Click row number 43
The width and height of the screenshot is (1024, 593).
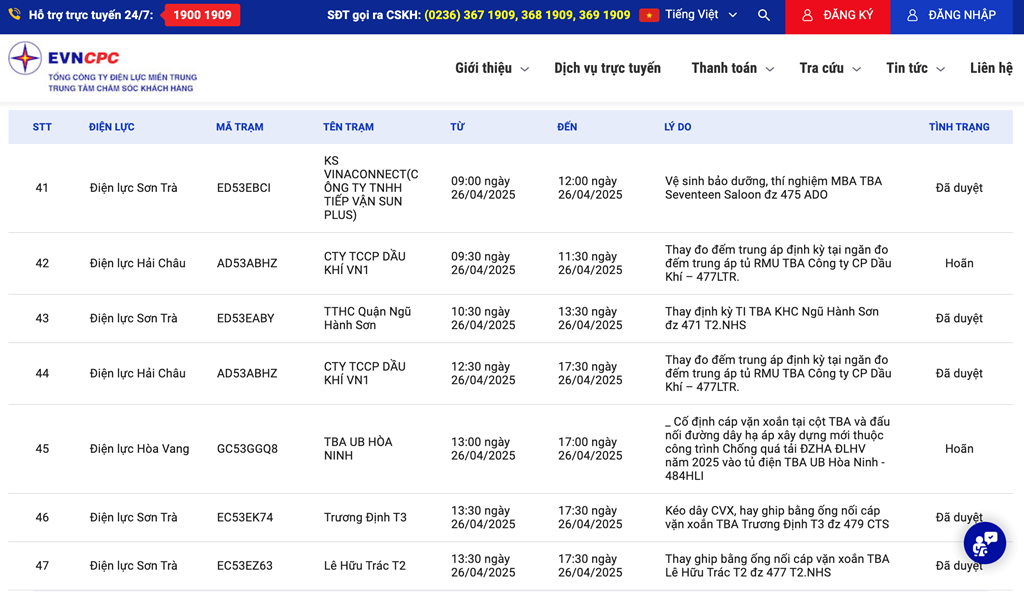pos(42,319)
